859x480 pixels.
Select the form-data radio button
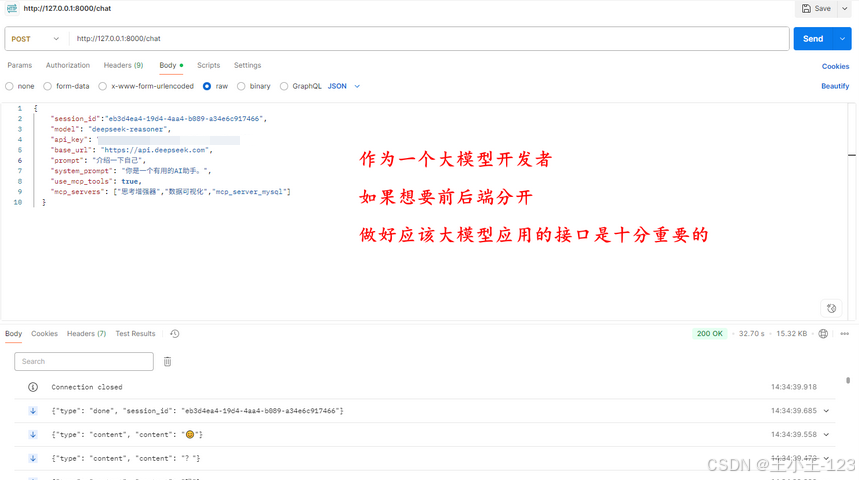click(x=48, y=86)
